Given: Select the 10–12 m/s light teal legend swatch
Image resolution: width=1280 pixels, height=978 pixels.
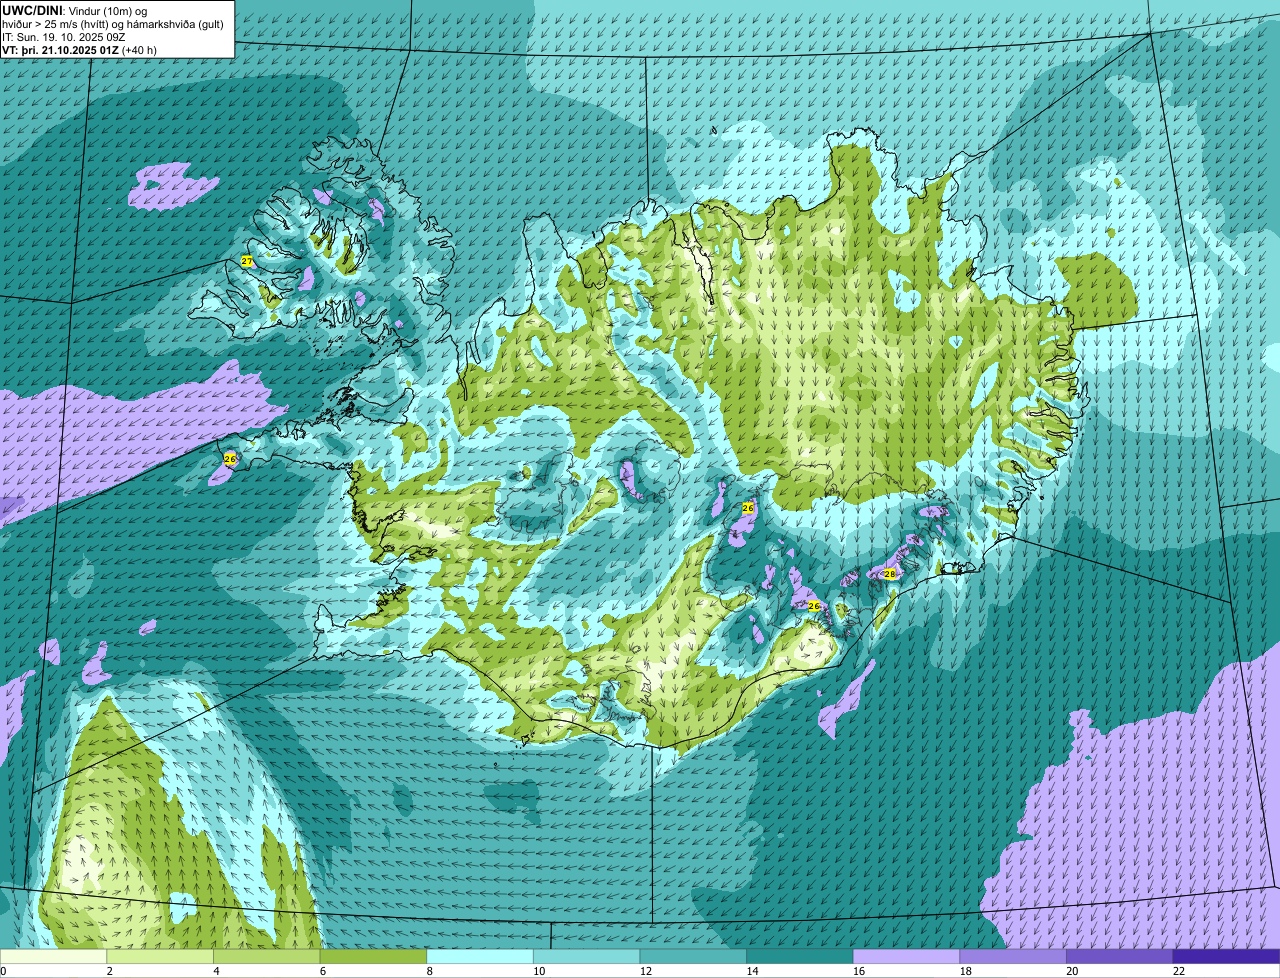Looking at the screenshot, I should tap(586, 956).
